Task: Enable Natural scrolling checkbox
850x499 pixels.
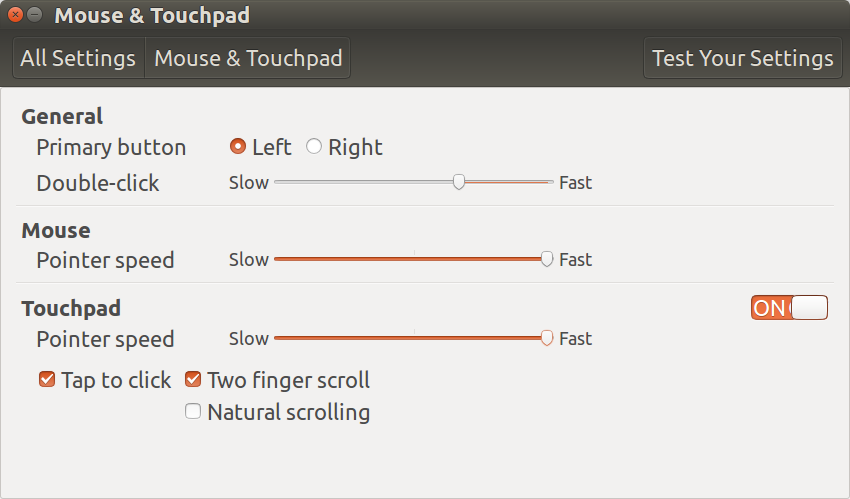Action: pos(193,411)
